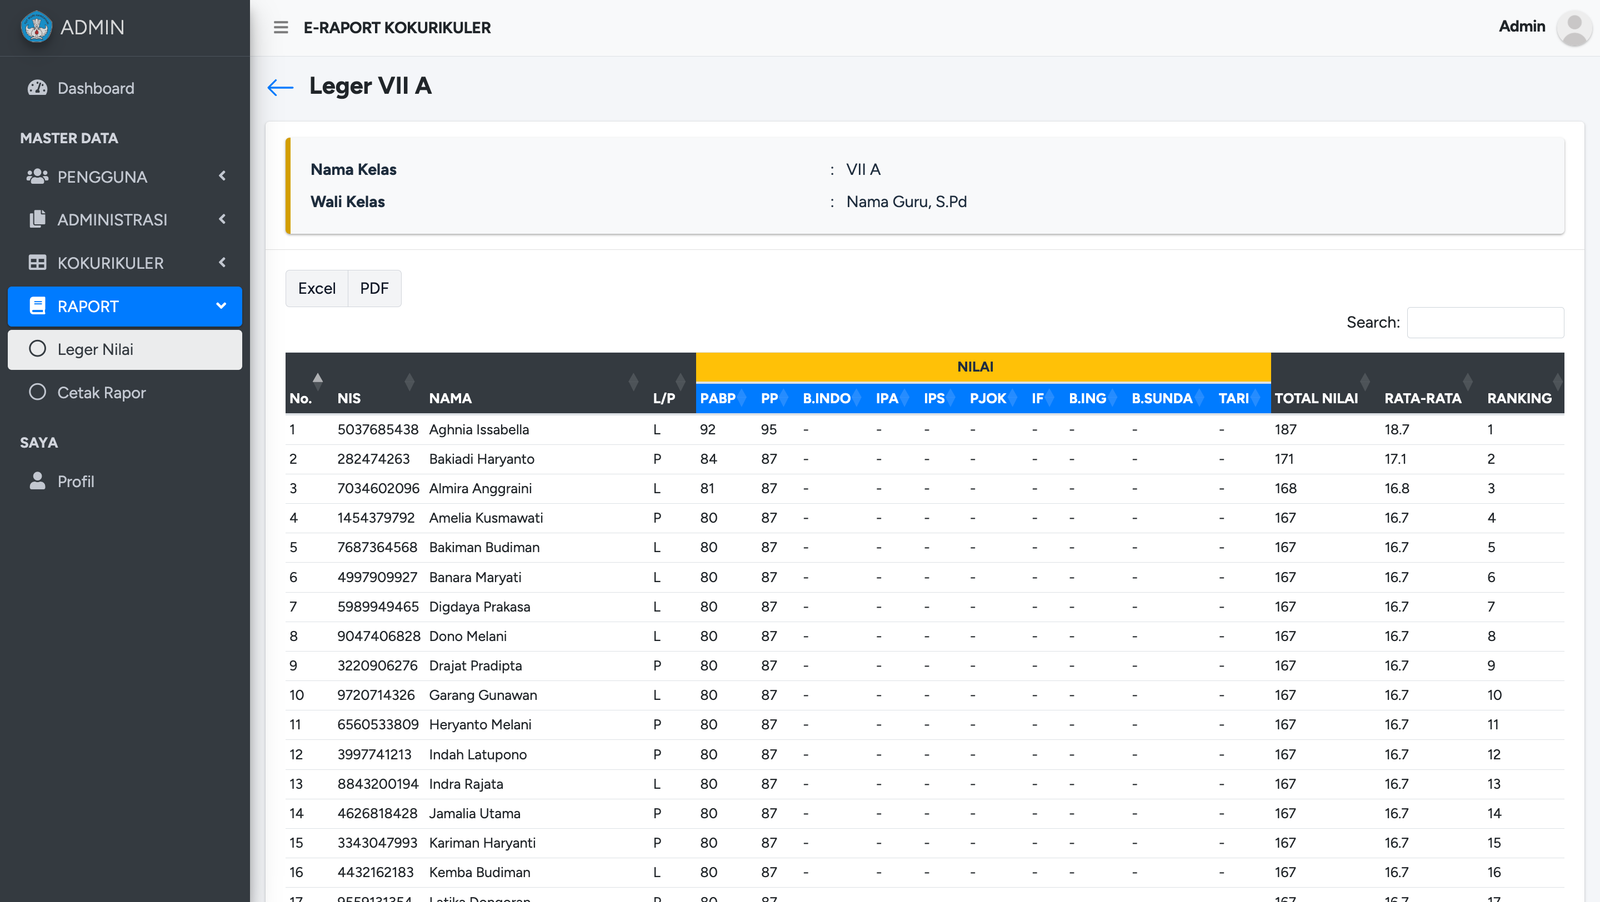Viewport: 1600px width, 902px height.
Task: Expand the ADMINISTRASI menu chevron
Action: pyautogui.click(x=222, y=219)
